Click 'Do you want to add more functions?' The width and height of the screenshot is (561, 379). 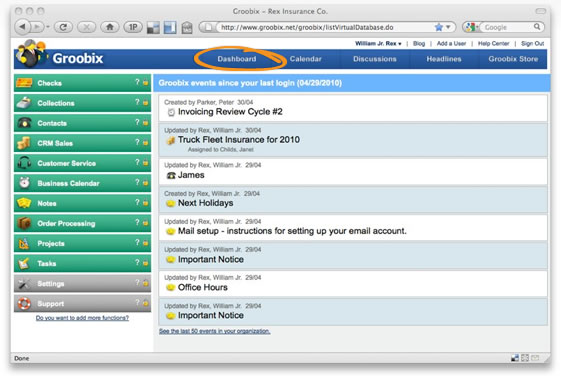pyautogui.click(x=82, y=317)
